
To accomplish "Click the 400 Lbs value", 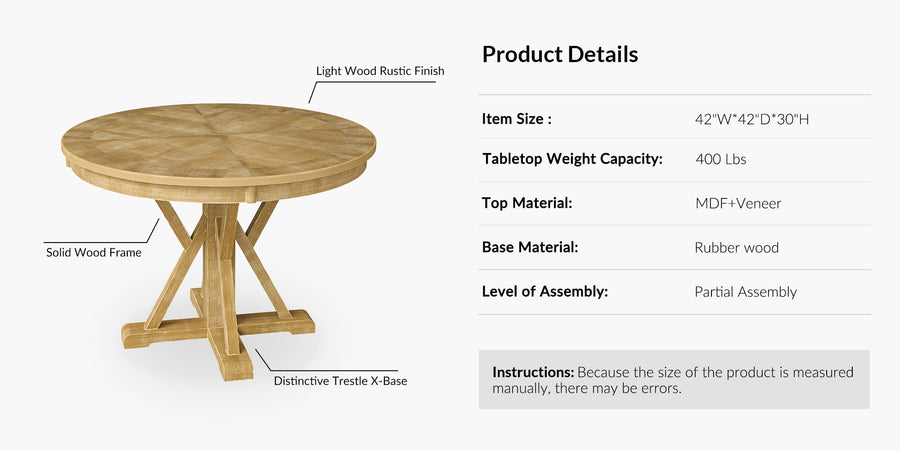I will [720, 159].
